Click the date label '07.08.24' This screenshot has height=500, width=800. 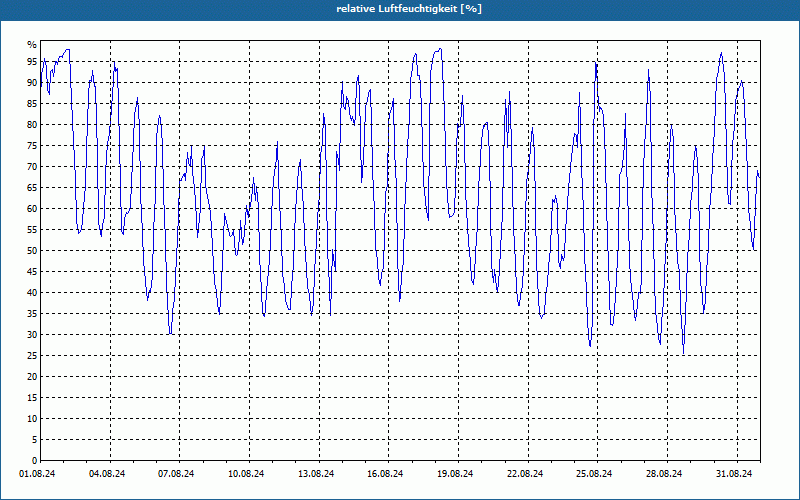[x=177, y=474]
